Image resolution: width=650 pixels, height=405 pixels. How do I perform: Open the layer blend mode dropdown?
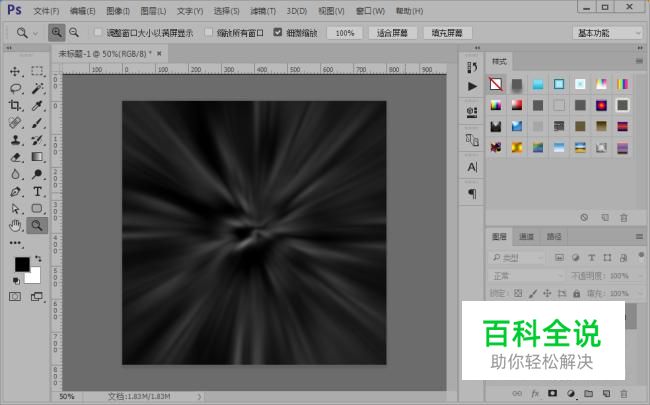(526, 276)
